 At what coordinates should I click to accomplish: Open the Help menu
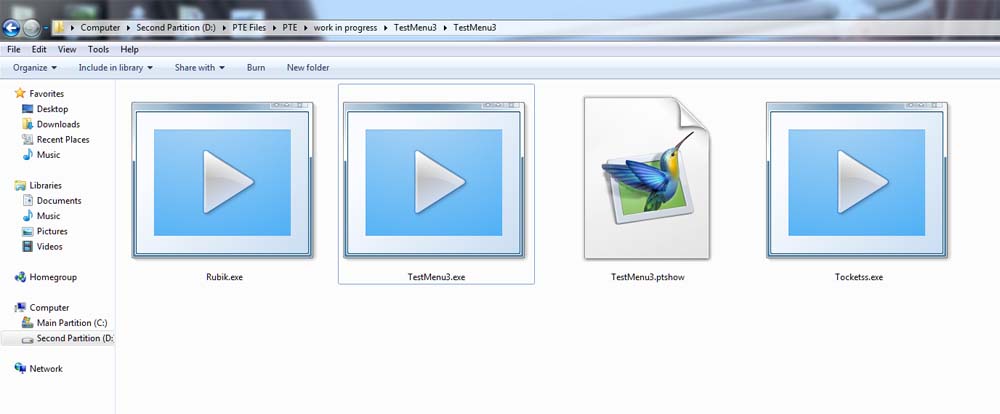129,49
